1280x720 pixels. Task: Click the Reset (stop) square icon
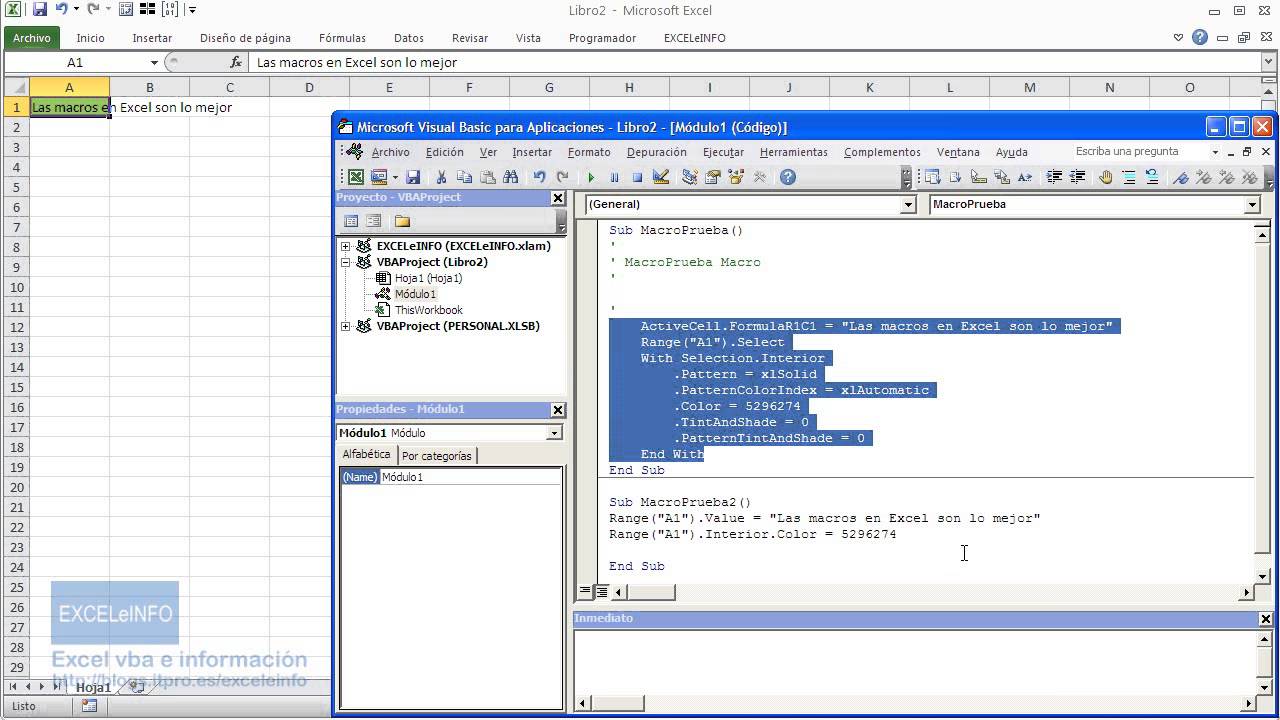[x=637, y=177]
